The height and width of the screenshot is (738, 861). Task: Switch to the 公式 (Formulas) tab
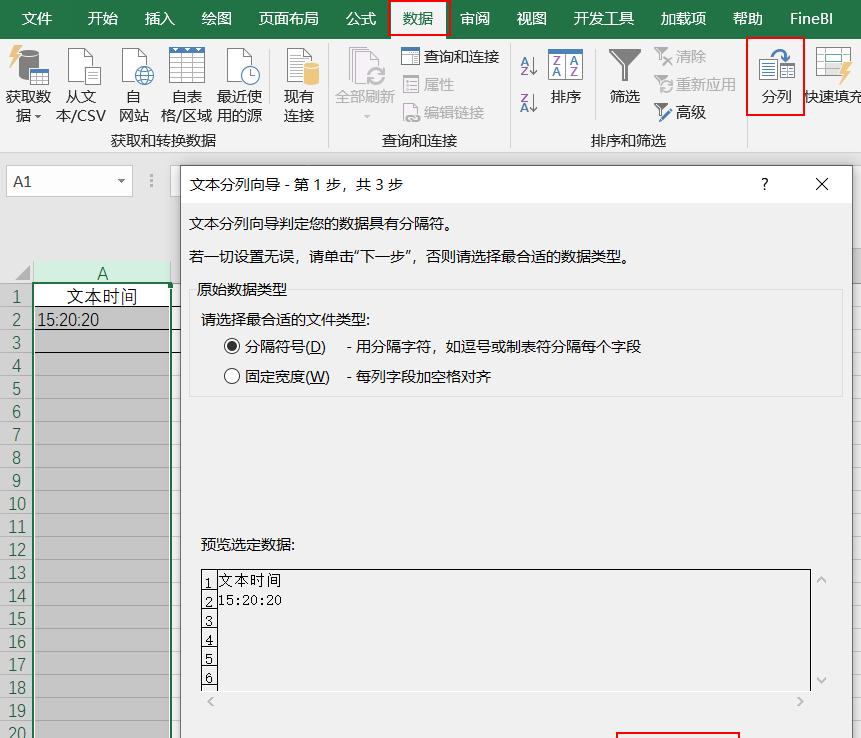361,19
